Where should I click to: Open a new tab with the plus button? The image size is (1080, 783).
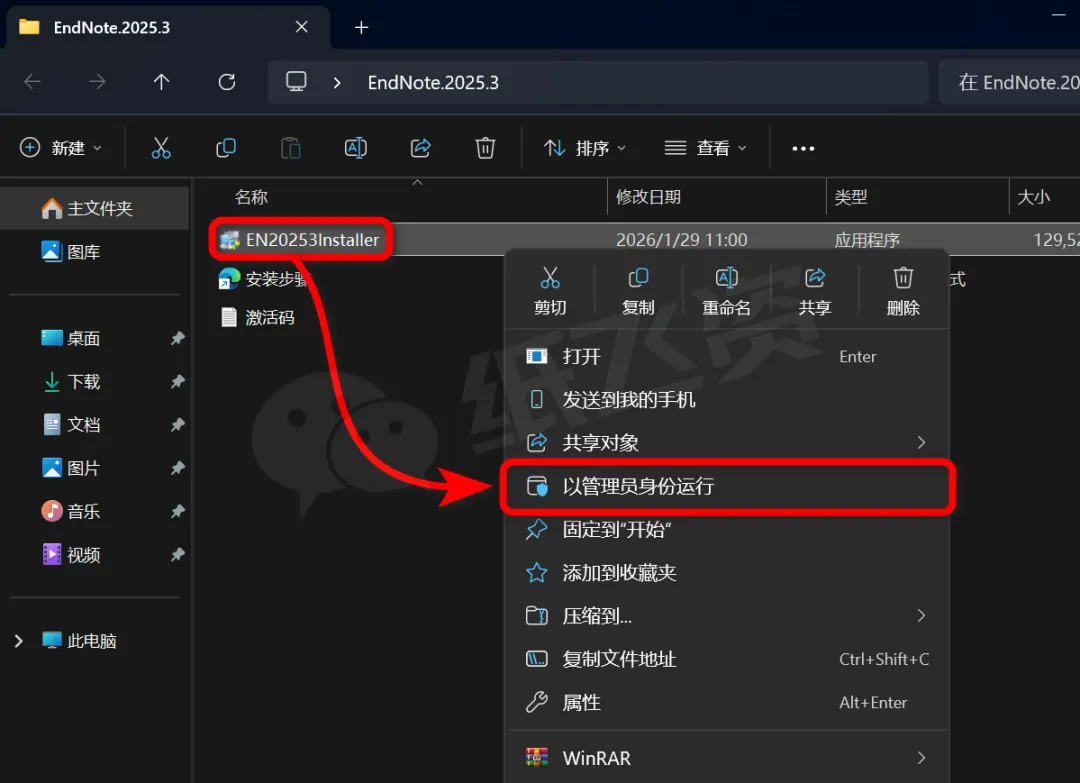click(361, 28)
